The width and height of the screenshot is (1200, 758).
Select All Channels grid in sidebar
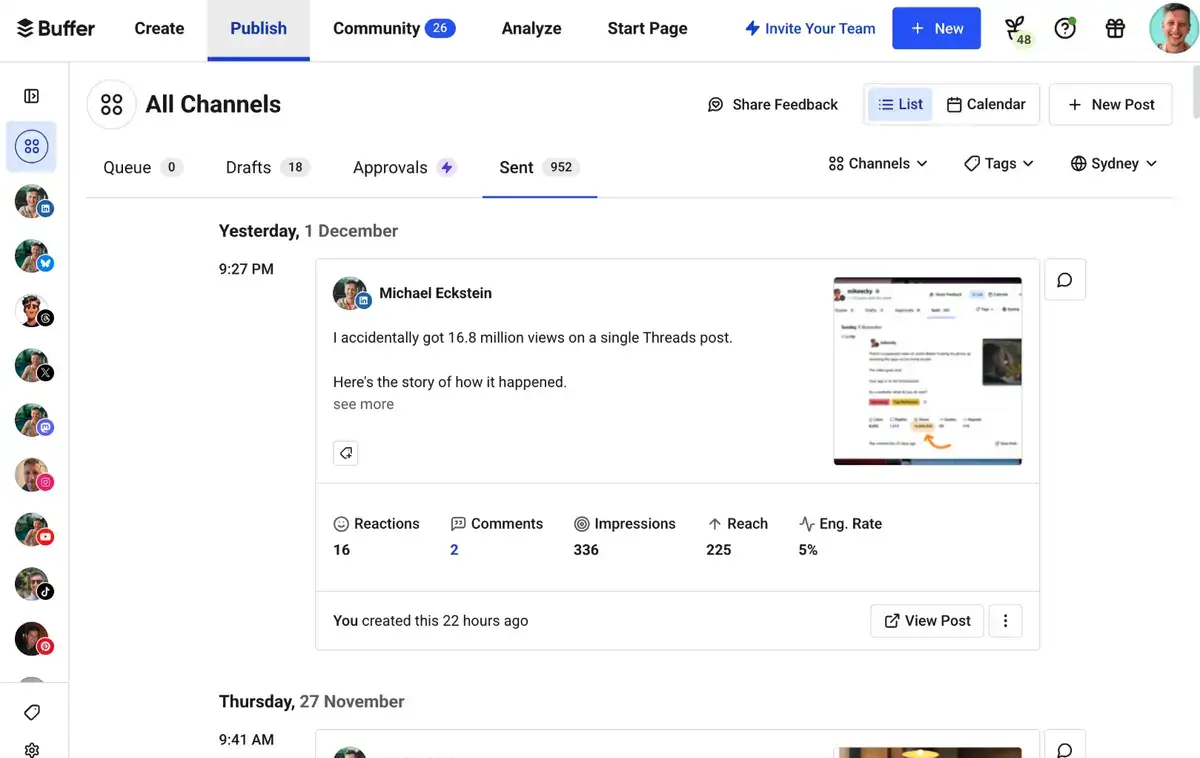point(32,148)
